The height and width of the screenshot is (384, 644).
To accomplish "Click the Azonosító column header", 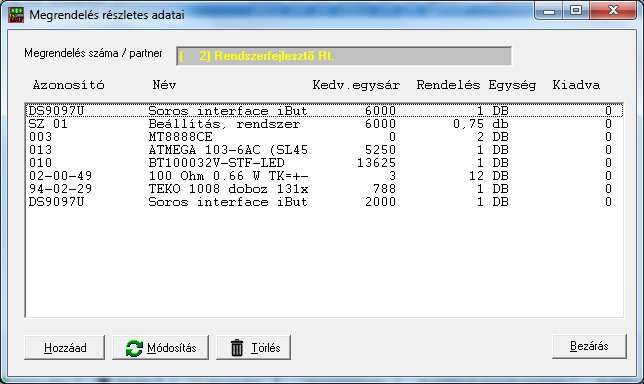I will 69,85.
